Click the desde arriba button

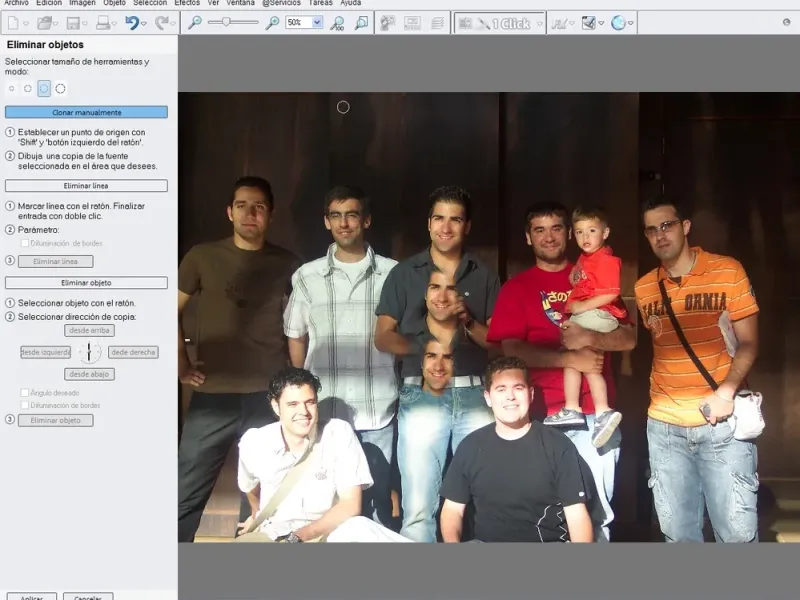[x=89, y=331]
